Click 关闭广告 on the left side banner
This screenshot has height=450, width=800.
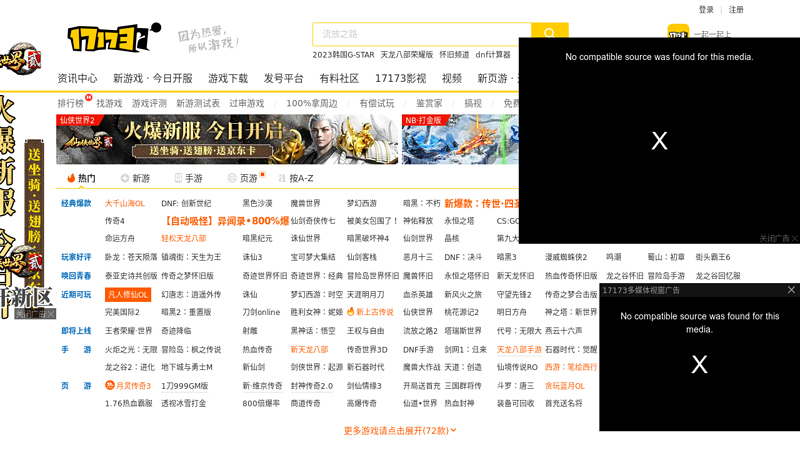pos(34,314)
